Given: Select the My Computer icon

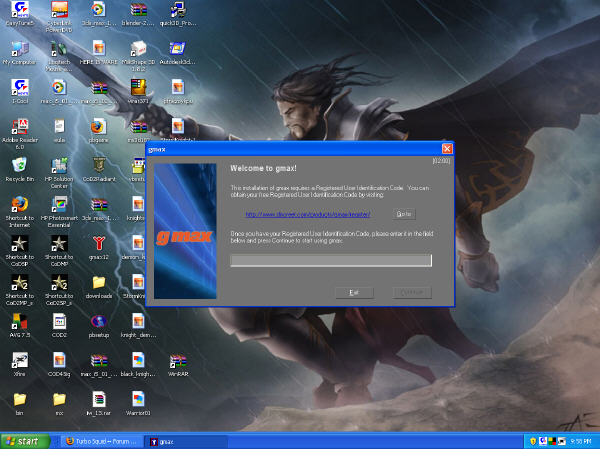Looking at the screenshot, I should click(x=20, y=53).
